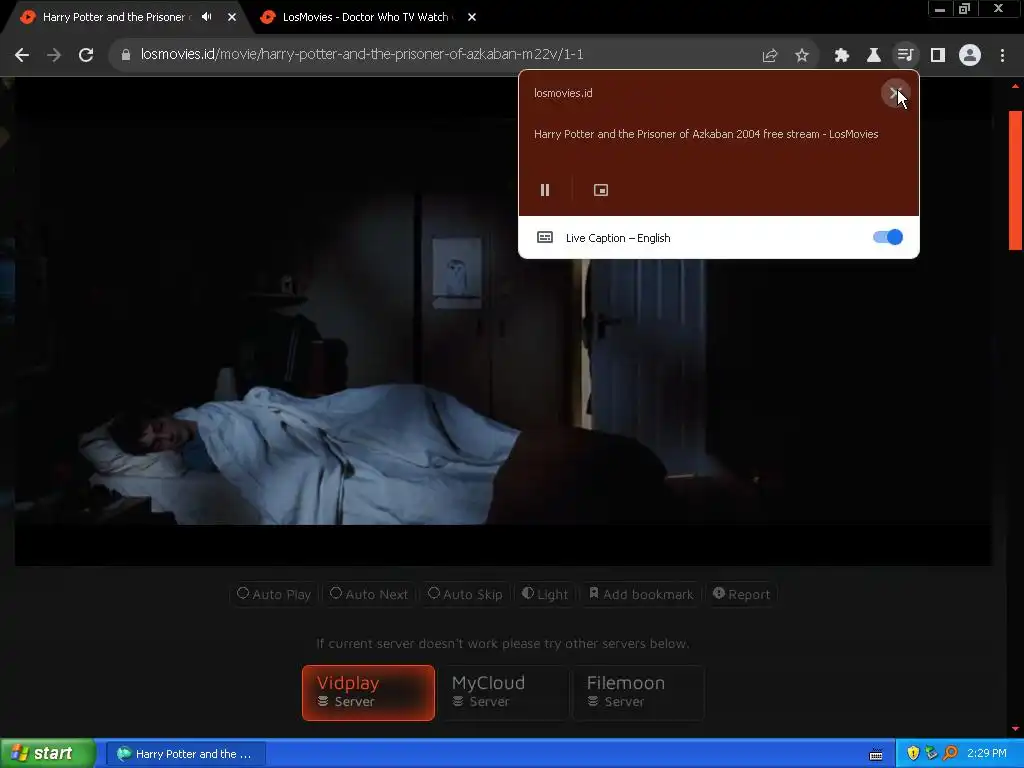Open the Windows start button

tap(47, 754)
